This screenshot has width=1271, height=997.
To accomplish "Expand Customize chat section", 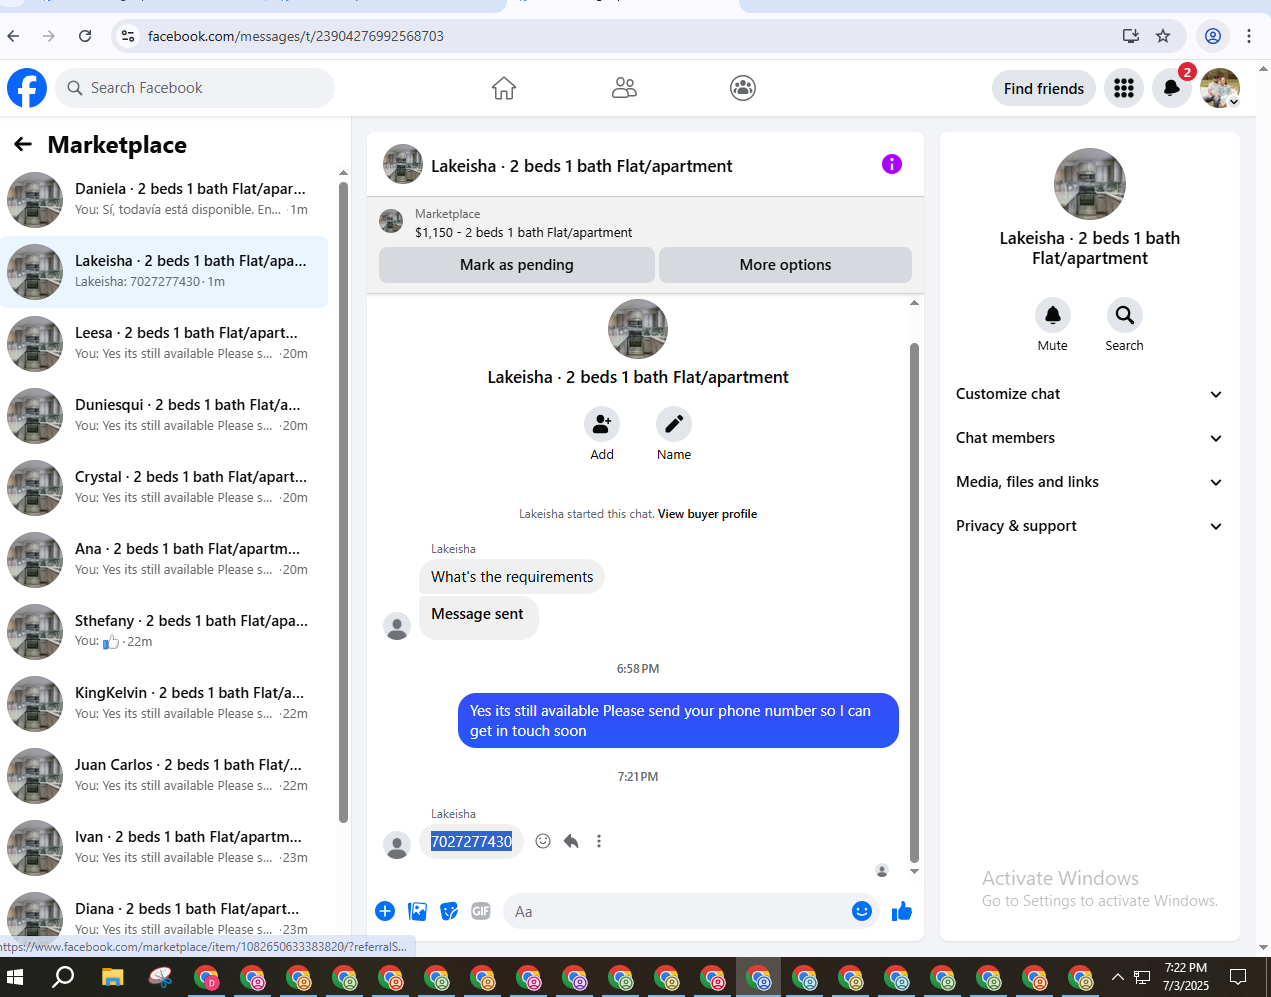I will (x=1089, y=394).
